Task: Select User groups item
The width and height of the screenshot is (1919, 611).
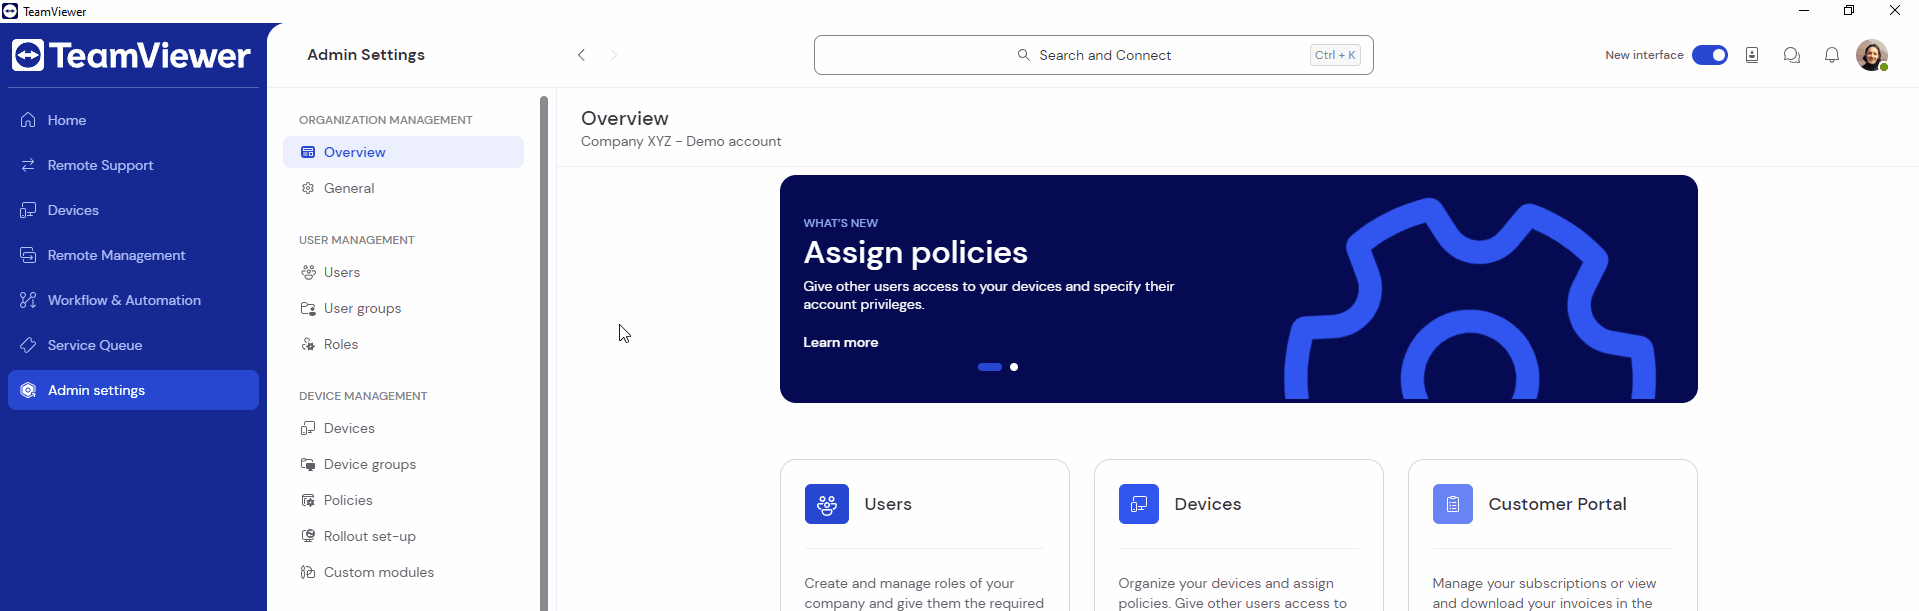Action: pyautogui.click(x=403, y=308)
